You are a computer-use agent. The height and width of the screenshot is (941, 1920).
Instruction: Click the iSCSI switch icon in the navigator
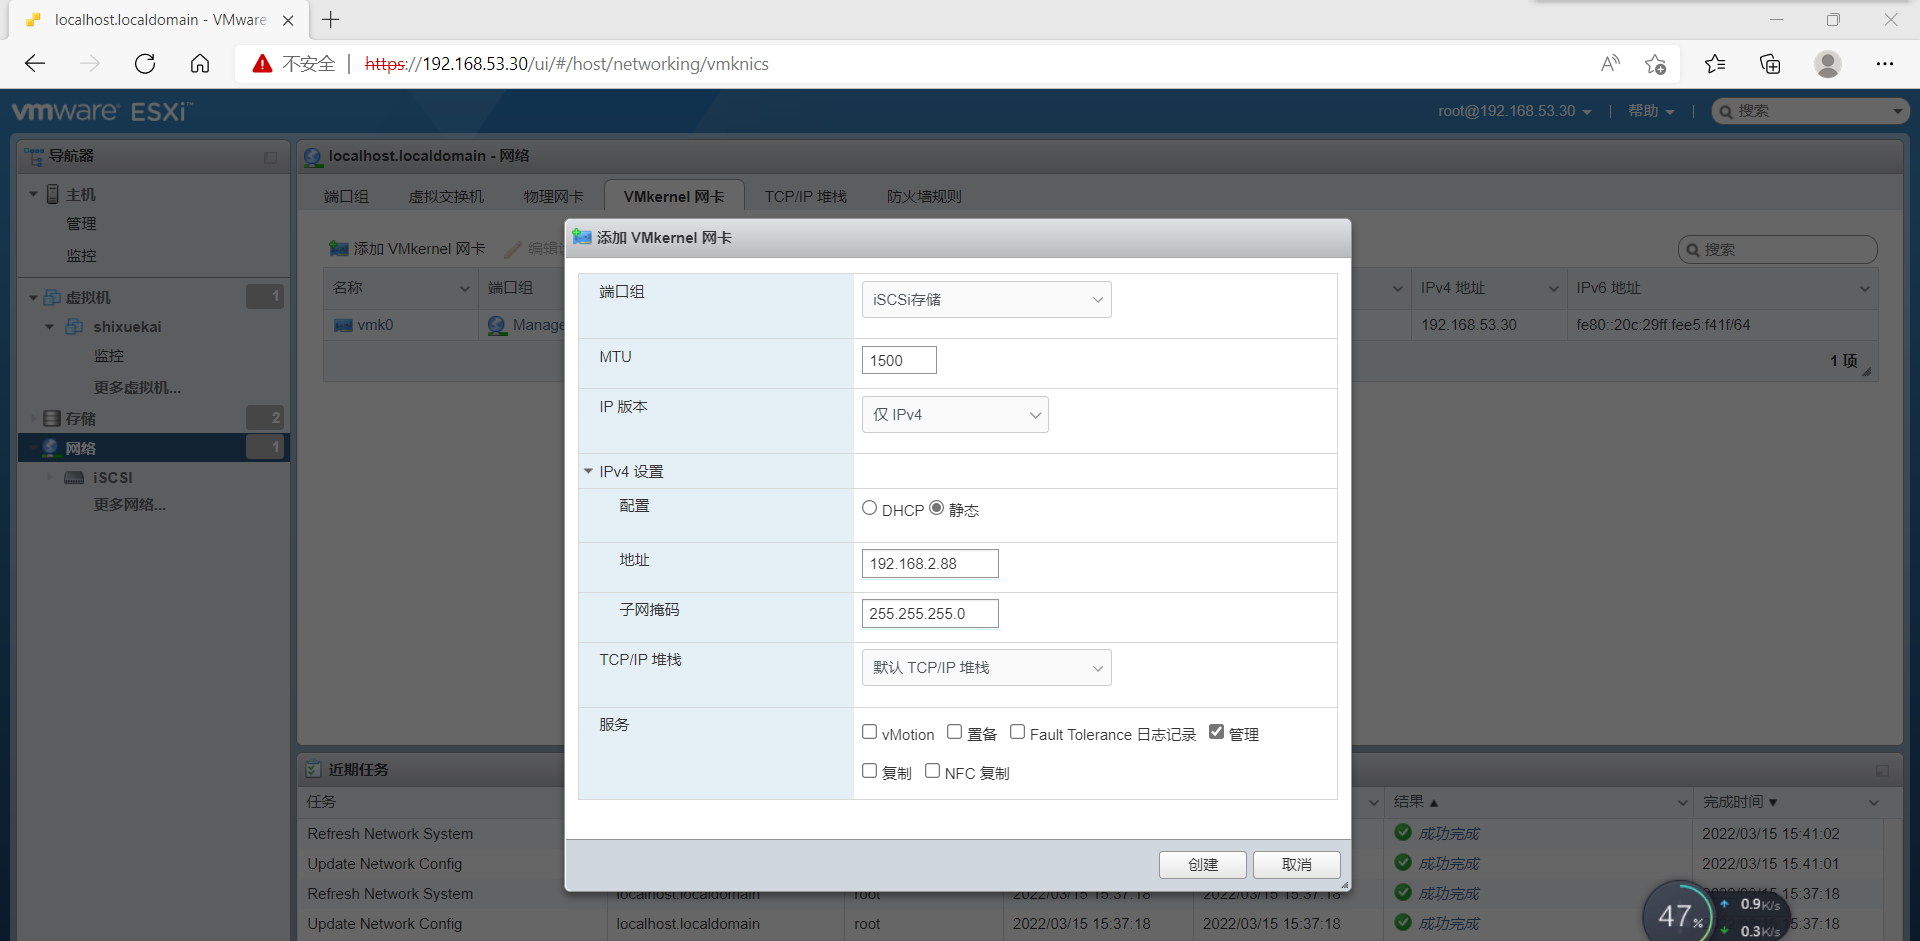click(x=74, y=478)
